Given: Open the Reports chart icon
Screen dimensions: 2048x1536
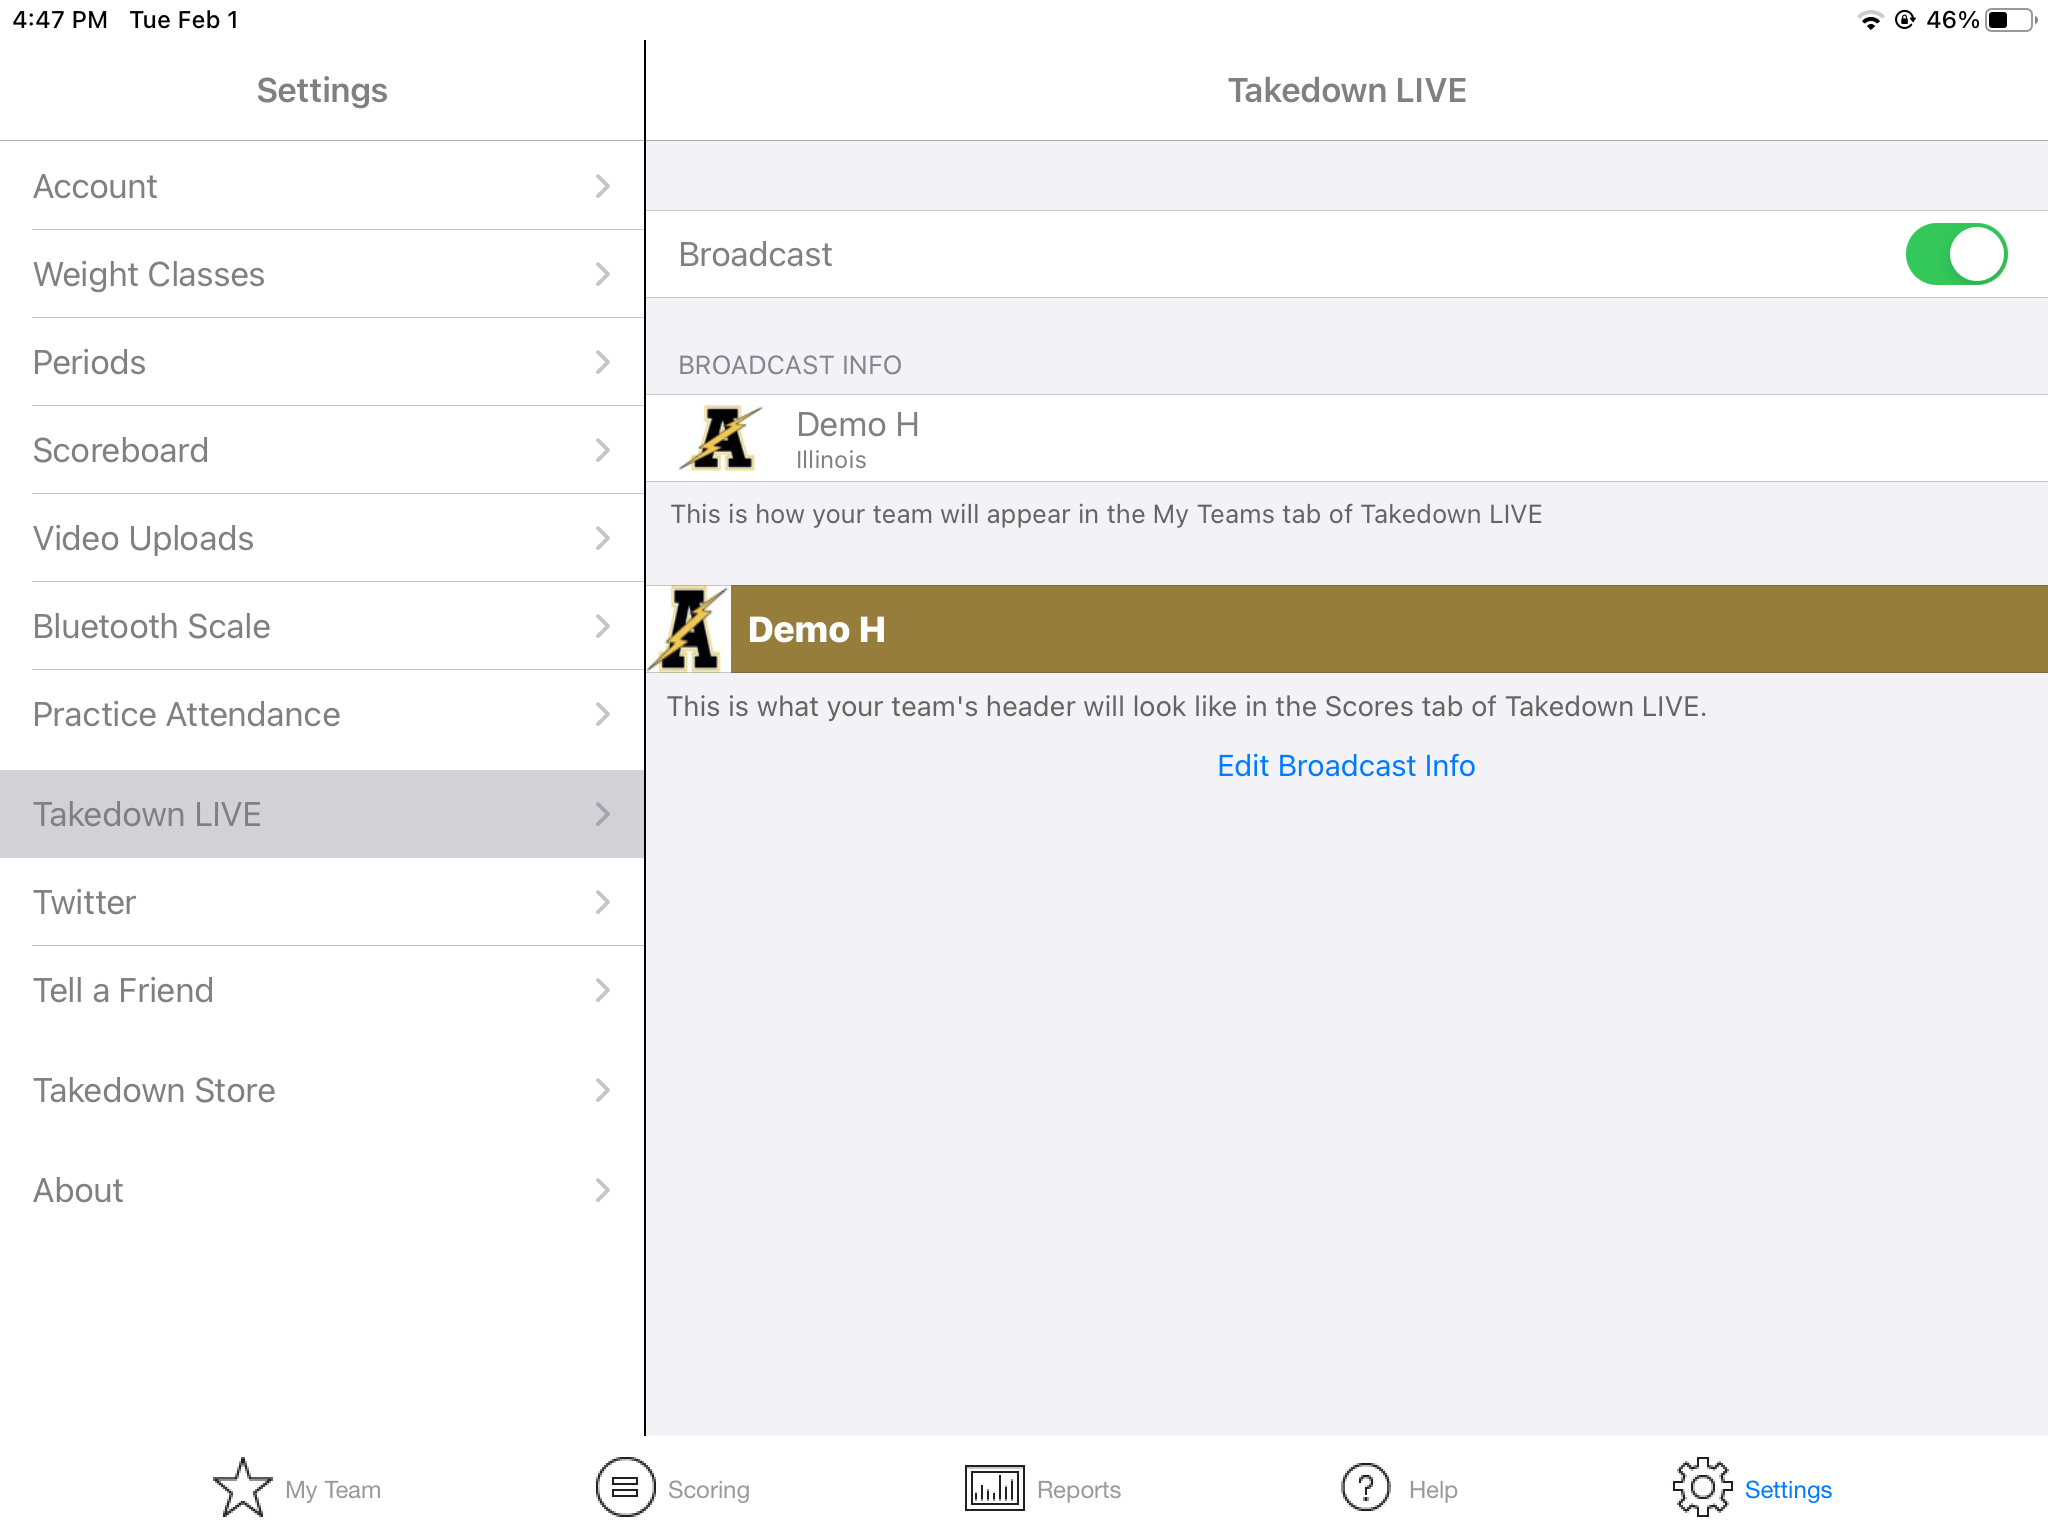Looking at the screenshot, I should (994, 1488).
